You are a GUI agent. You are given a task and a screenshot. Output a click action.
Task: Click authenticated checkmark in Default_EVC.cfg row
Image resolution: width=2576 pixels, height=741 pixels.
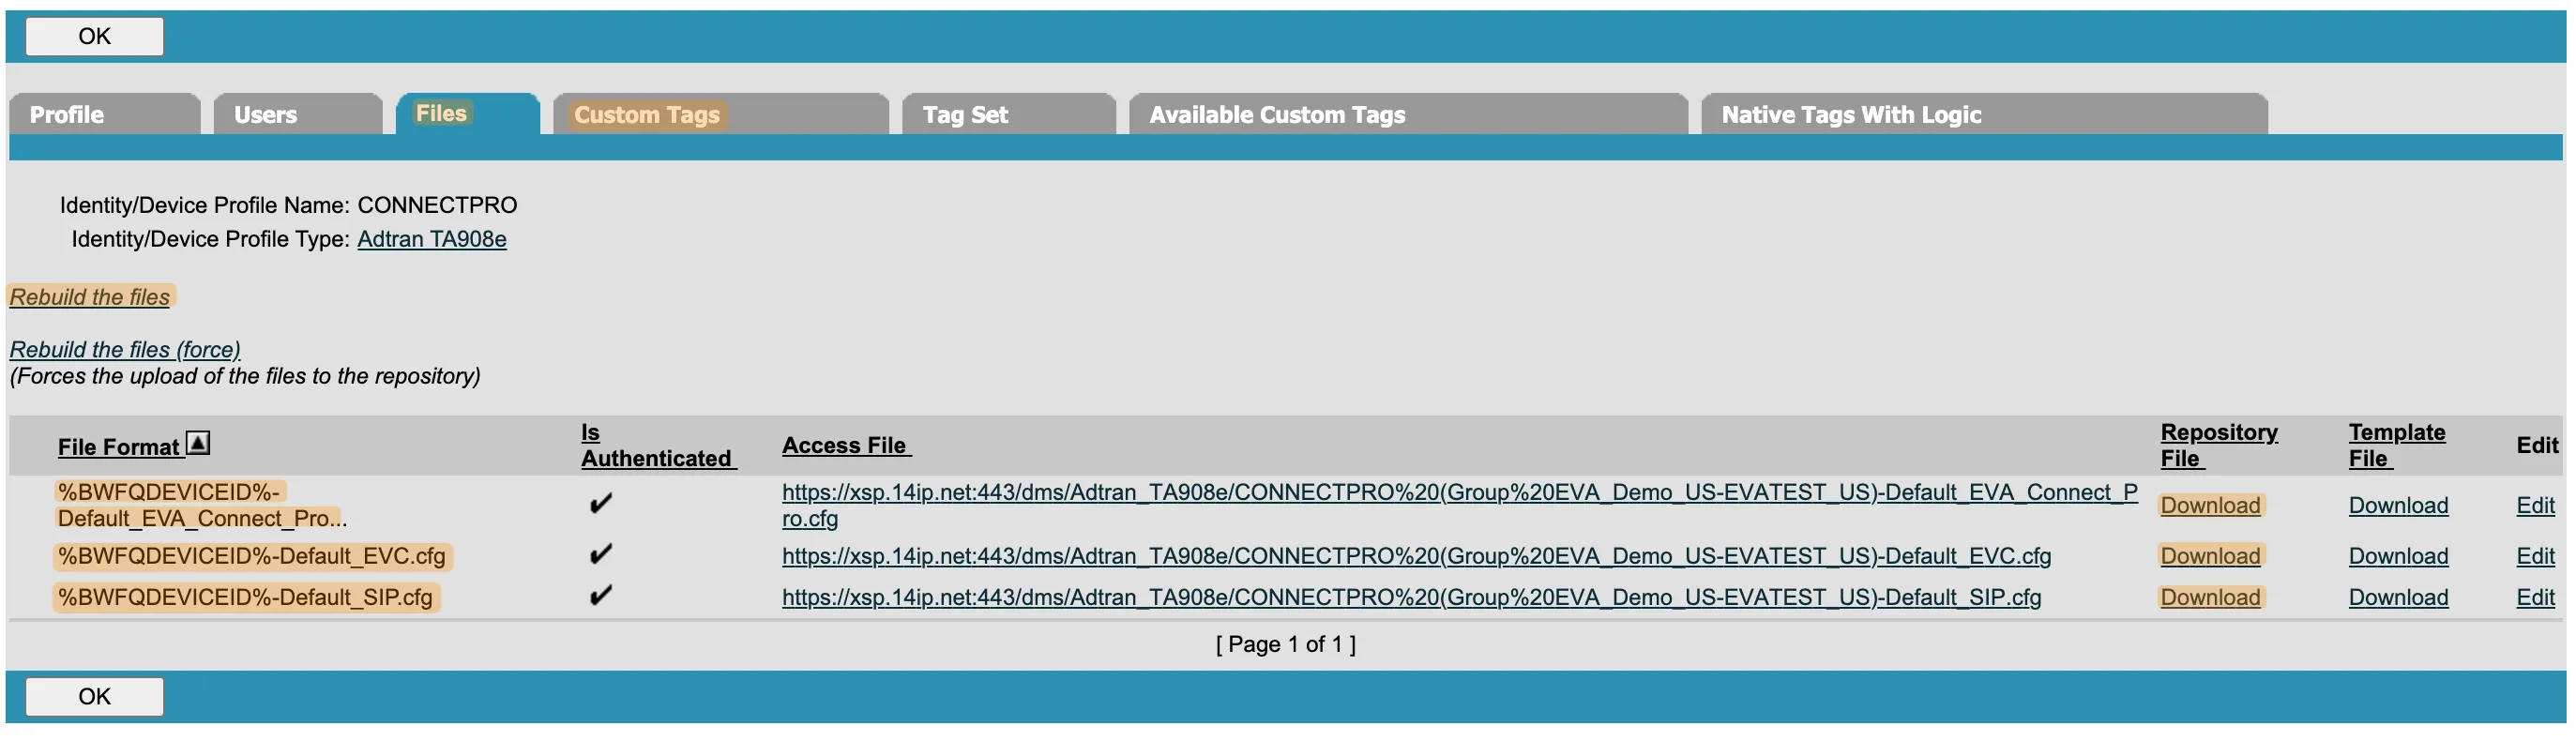click(600, 554)
